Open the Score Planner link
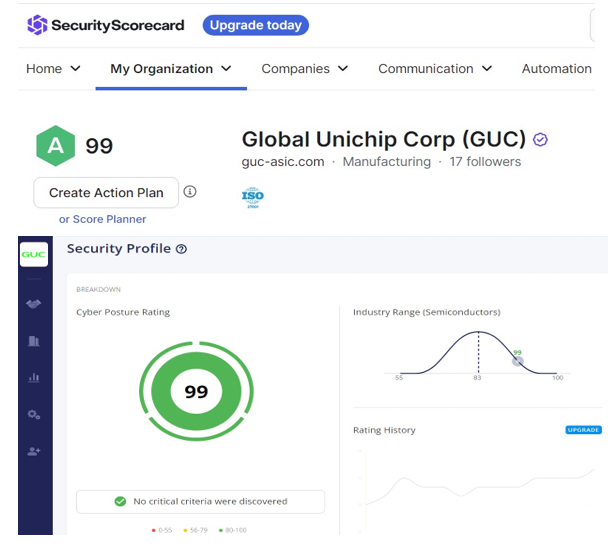This screenshot has width=608, height=547. tap(102, 219)
